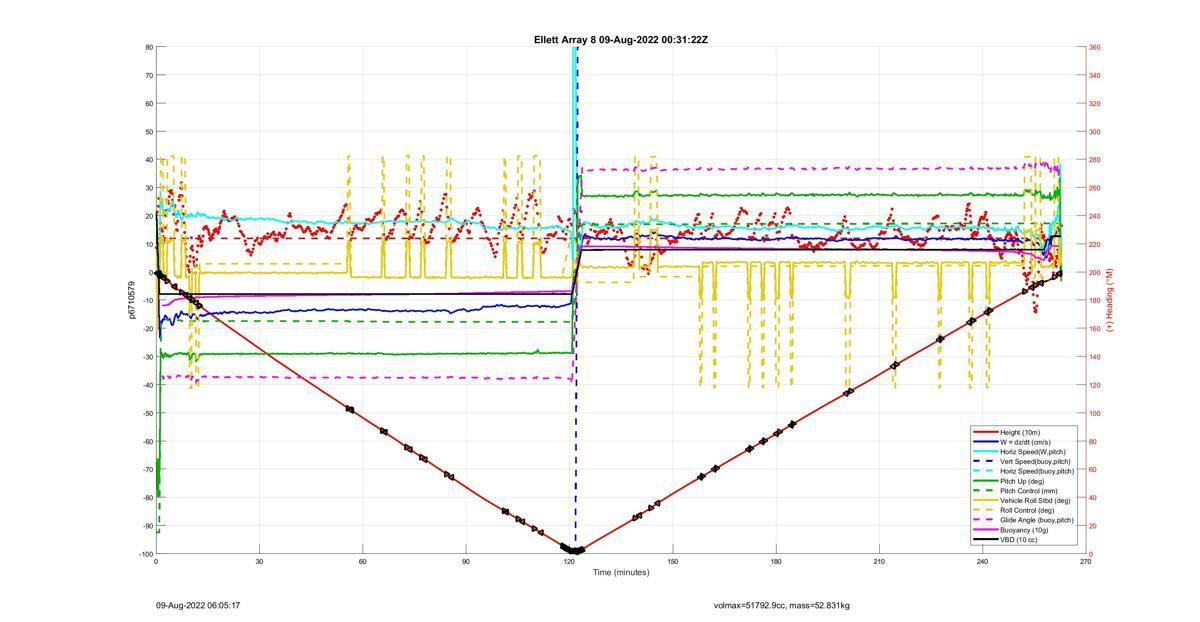The width and height of the screenshot is (1200, 622).
Task: Click the x-axis tick label '30'
Action: coord(259,562)
